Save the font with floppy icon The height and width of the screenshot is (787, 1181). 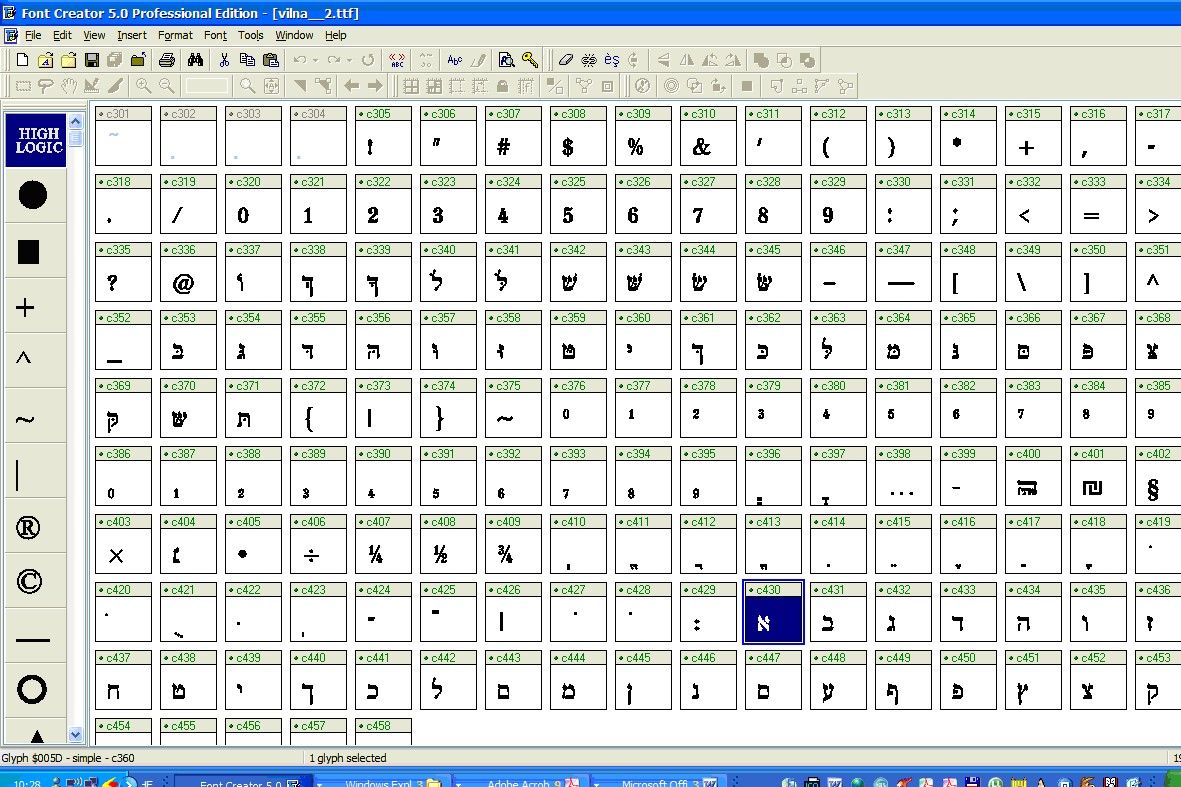click(x=92, y=60)
